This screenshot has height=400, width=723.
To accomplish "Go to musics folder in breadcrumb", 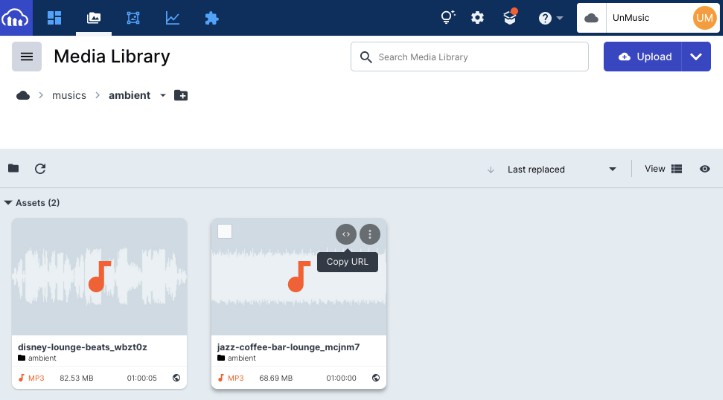I will [69, 95].
